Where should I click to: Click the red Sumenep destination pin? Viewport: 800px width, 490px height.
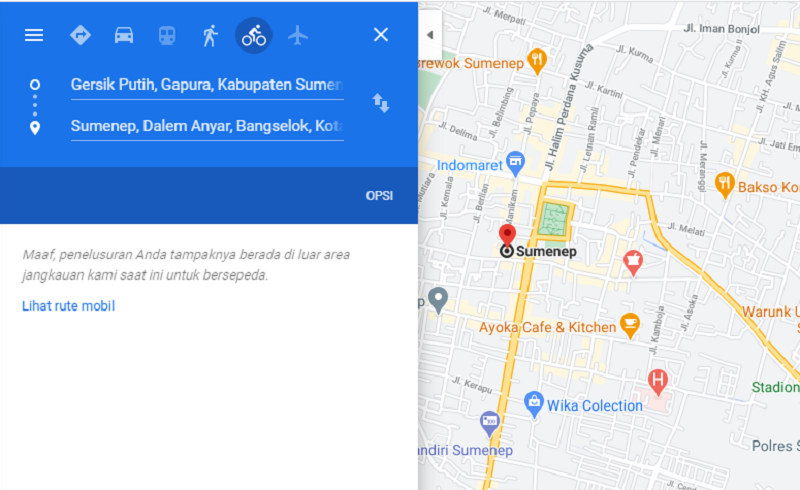click(x=507, y=234)
